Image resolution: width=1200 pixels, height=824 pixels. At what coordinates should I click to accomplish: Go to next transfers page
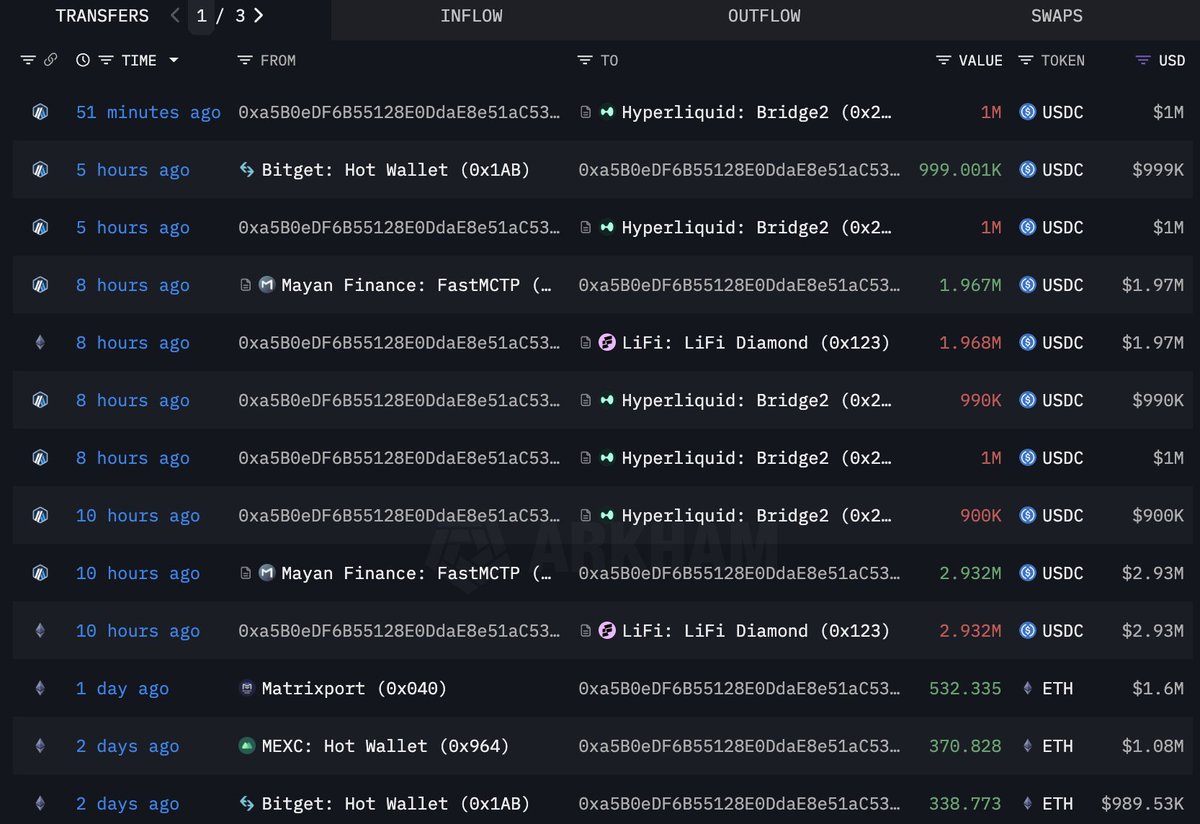259,16
